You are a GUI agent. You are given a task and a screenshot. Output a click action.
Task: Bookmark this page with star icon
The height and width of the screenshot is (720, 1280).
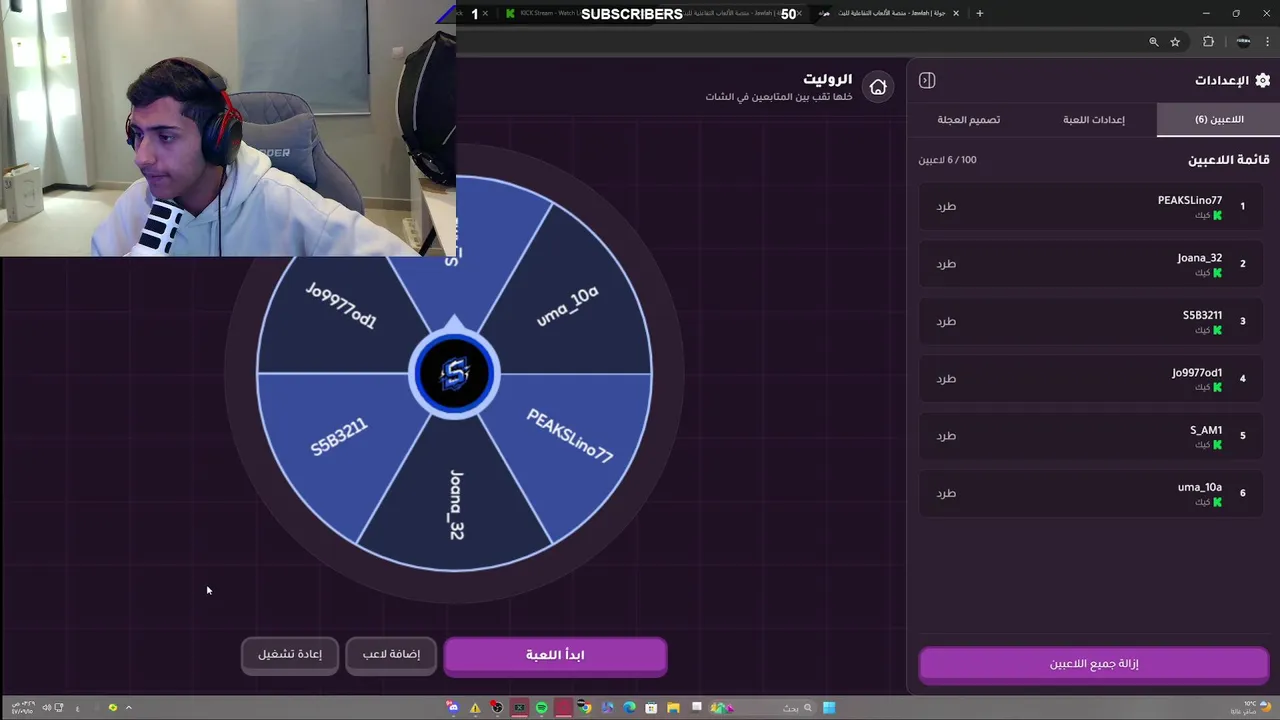click(1175, 42)
